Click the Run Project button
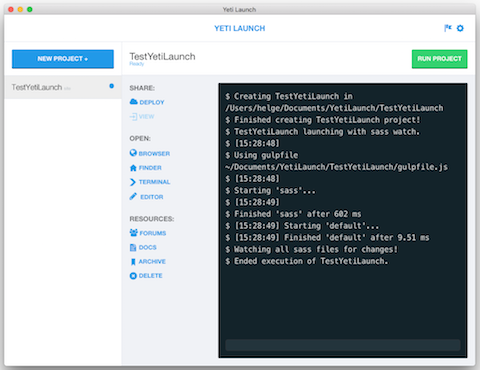The image size is (480, 370). point(439,59)
